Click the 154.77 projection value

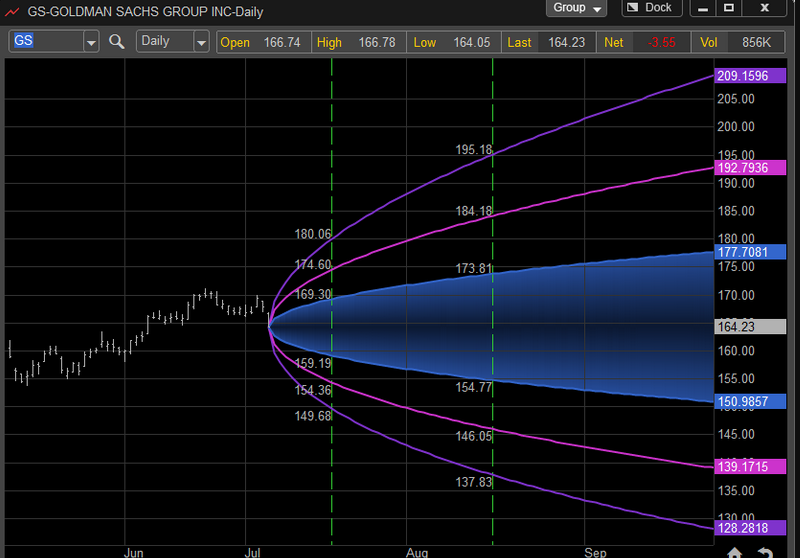pos(473,387)
